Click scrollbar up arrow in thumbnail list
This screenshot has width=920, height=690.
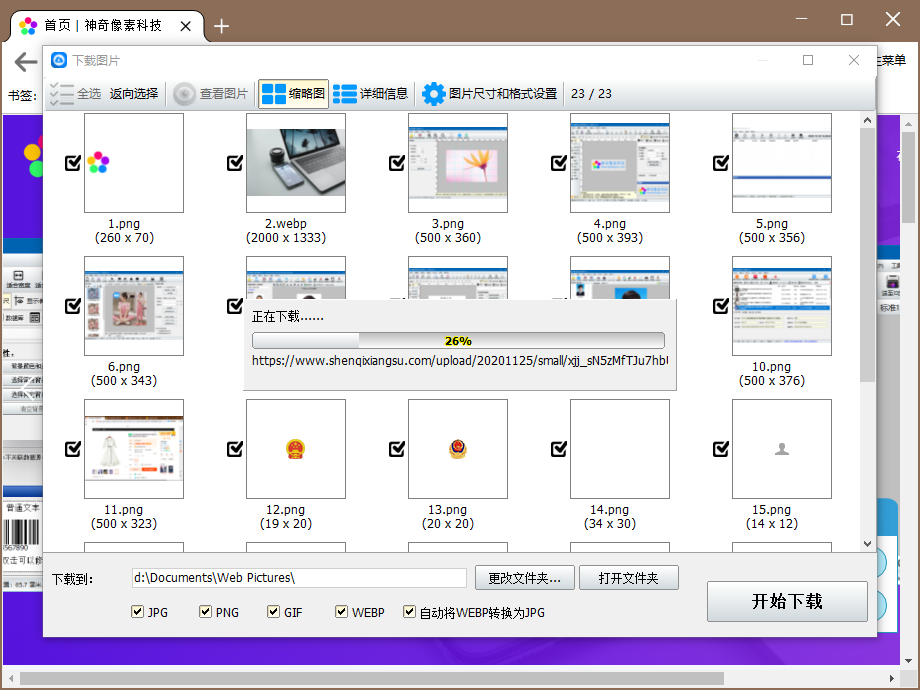click(x=867, y=121)
